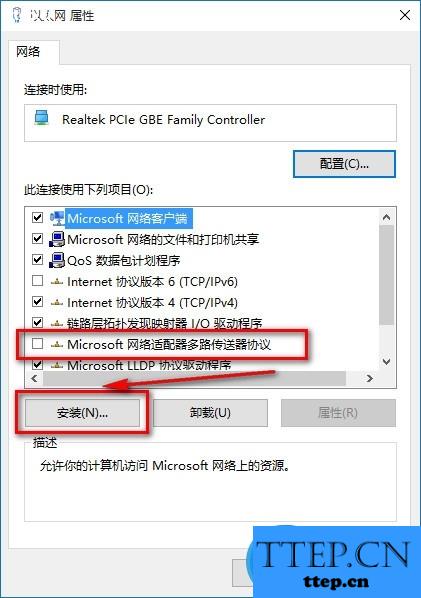This screenshot has width=421, height=598.
Task: Click the 安装(N)... button
Action: [82, 413]
